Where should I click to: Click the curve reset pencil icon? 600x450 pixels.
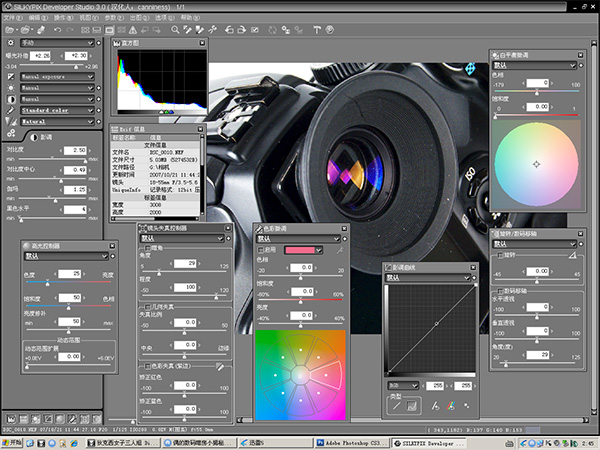tap(435, 406)
